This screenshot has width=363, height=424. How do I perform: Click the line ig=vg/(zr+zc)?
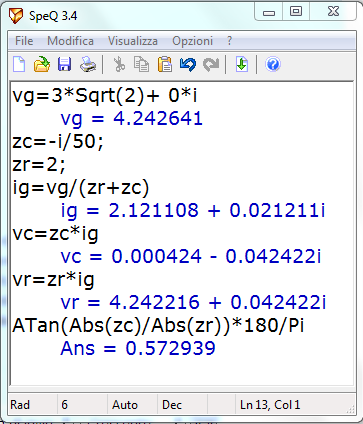(81, 188)
